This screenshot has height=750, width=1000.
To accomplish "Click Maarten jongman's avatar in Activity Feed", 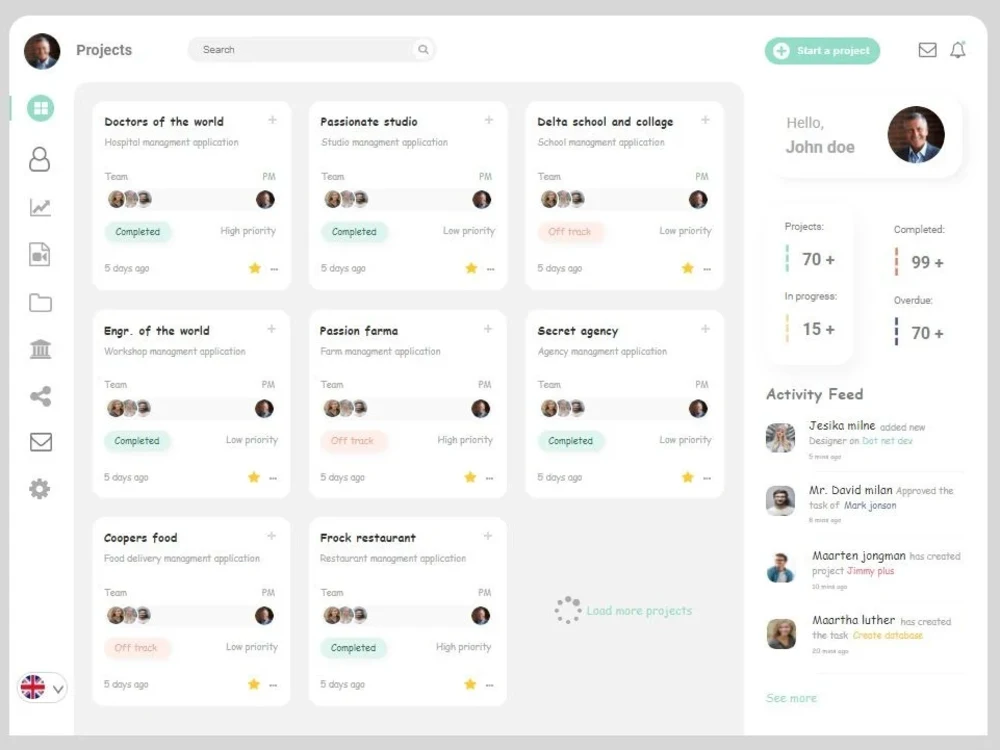I will click(x=781, y=568).
